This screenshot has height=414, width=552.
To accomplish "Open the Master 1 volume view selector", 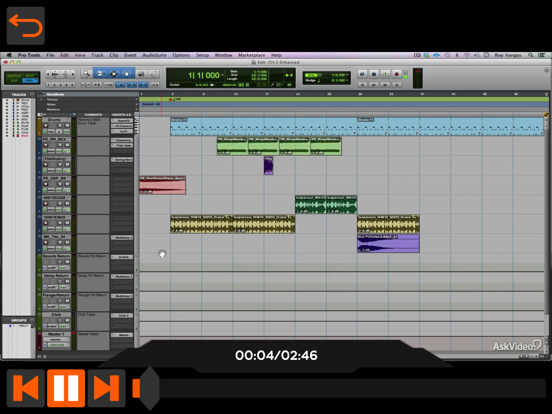I will (56, 340).
